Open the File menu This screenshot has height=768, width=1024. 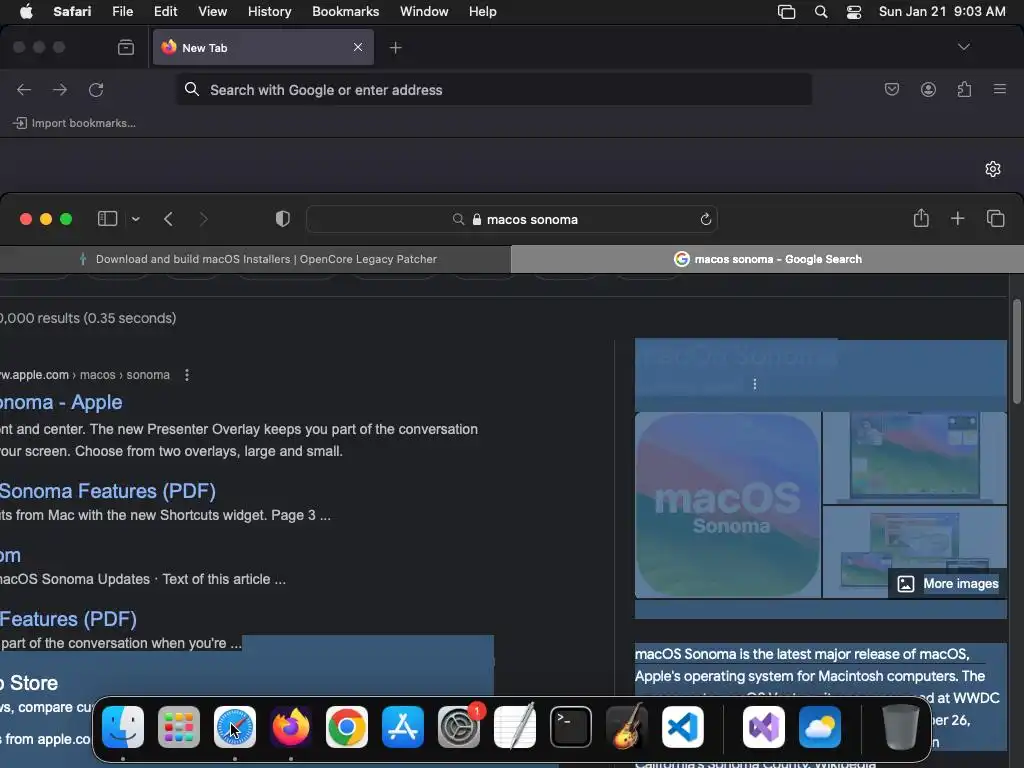(x=122, y=12)
